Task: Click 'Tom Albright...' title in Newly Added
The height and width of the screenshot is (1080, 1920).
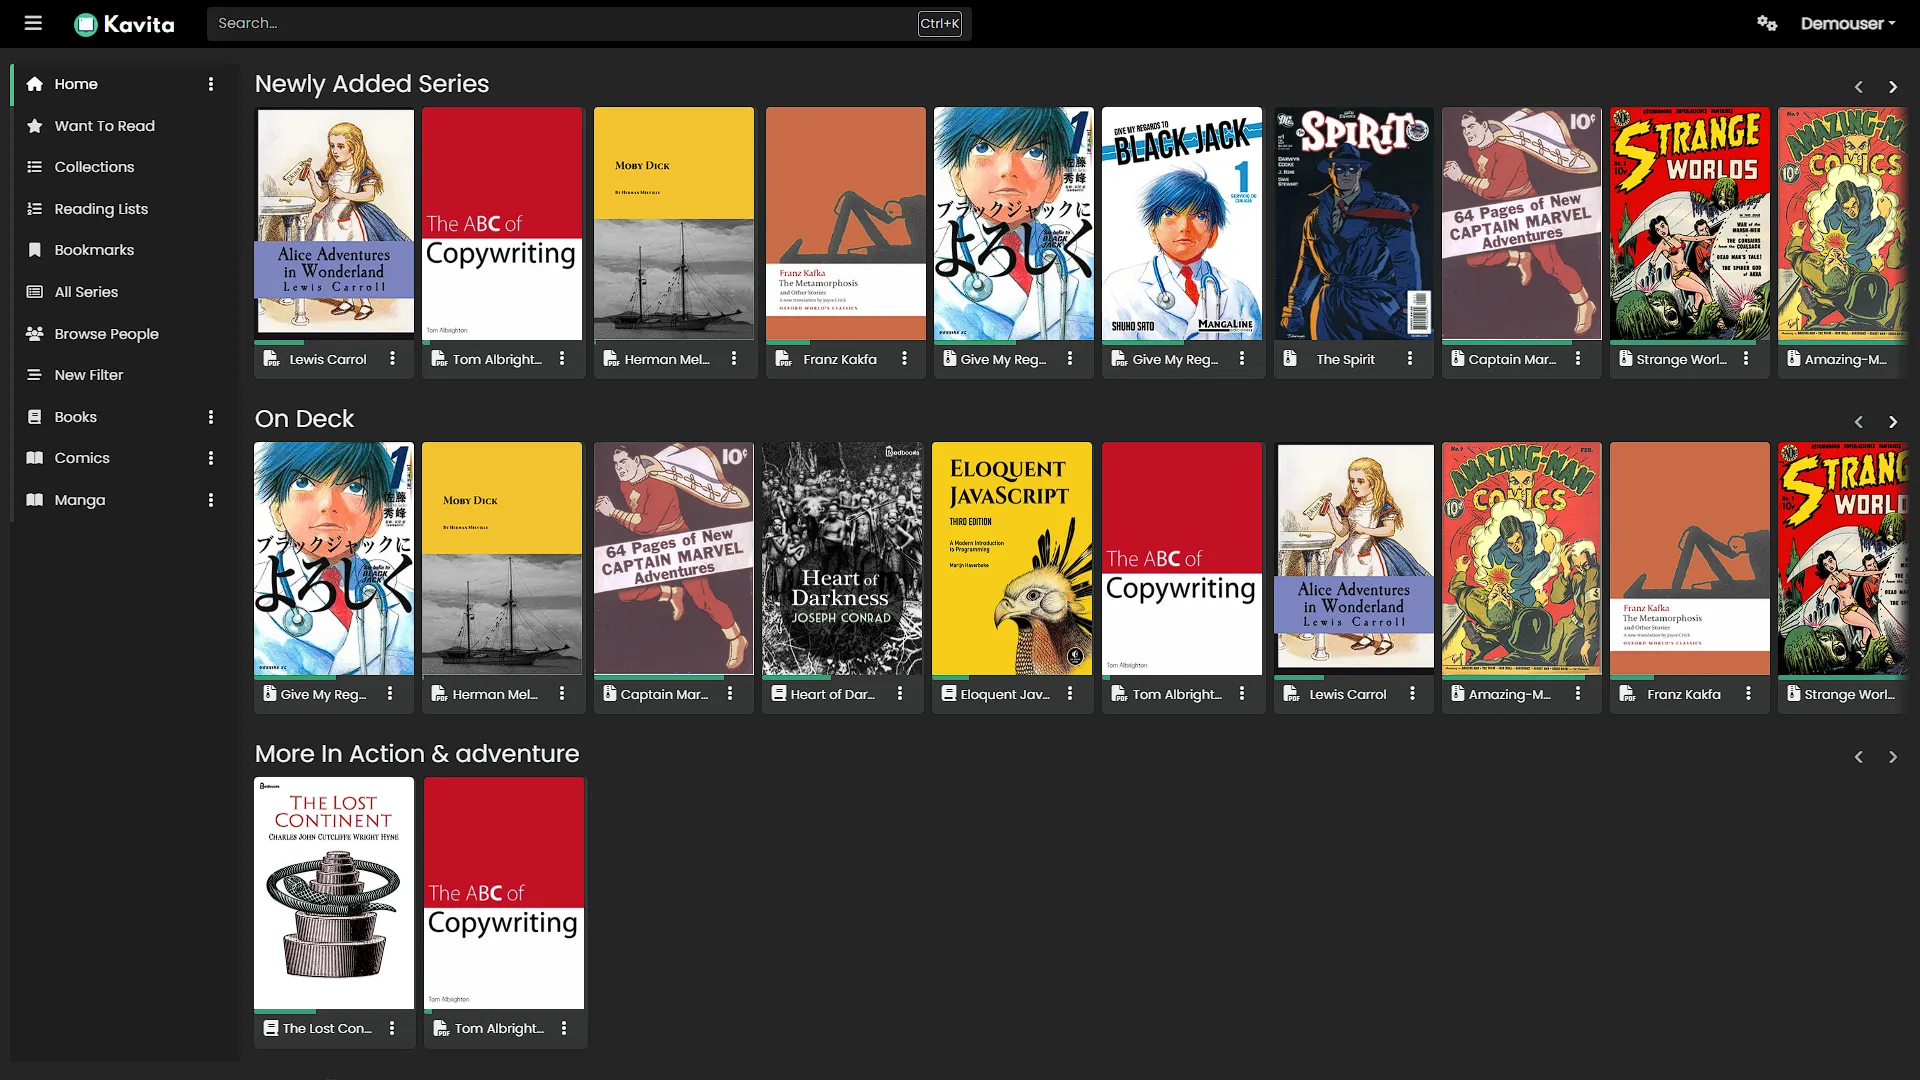Action: 497,359
